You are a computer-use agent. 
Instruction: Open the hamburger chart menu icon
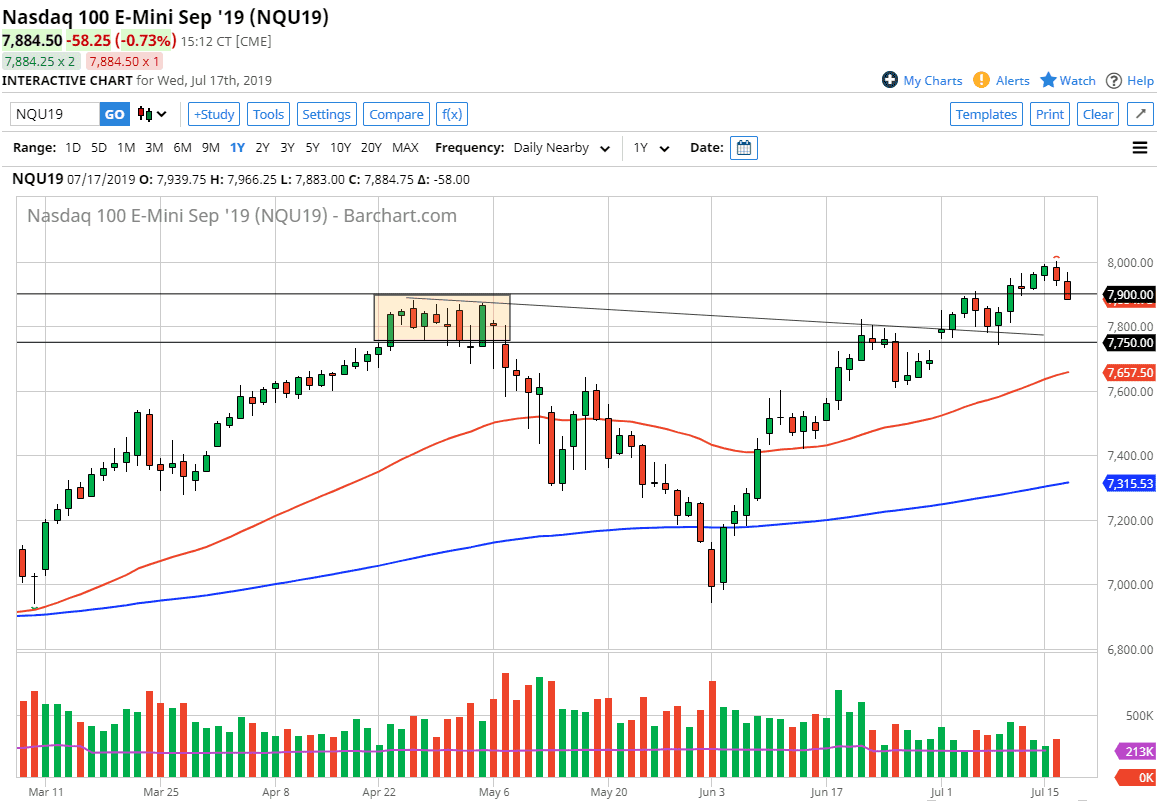pyautogui.click(x=1140, y=147)
